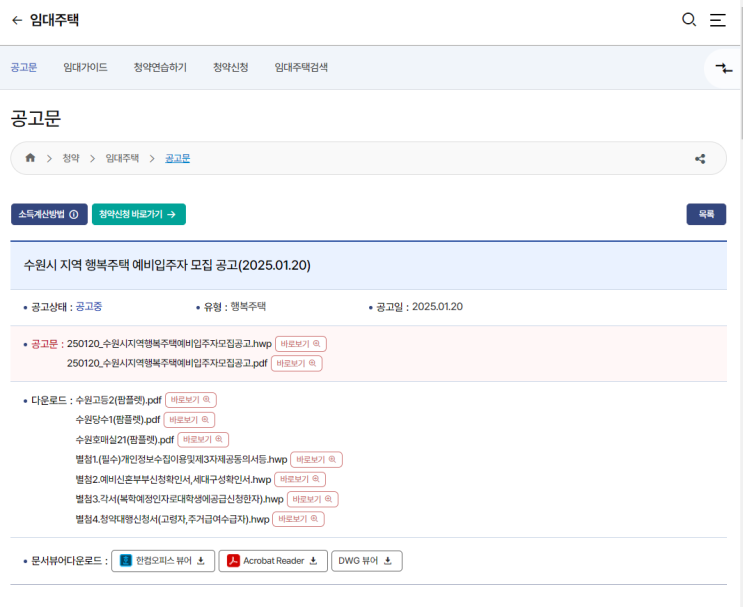Click 청약 in the breadcrumb
Viewport: 743px width, 607px height.
(71, 158)
